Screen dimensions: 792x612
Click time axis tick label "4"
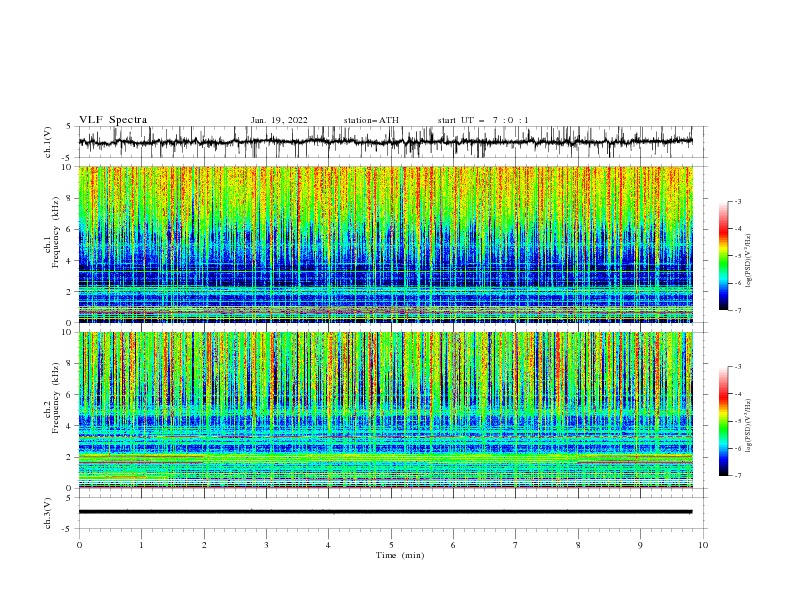click(x=328, y=545)
